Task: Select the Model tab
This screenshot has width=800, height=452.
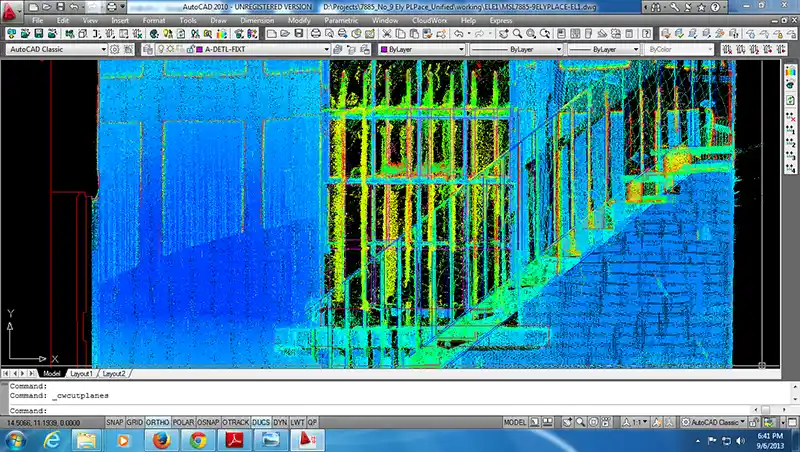Action: tap(52, 373)
